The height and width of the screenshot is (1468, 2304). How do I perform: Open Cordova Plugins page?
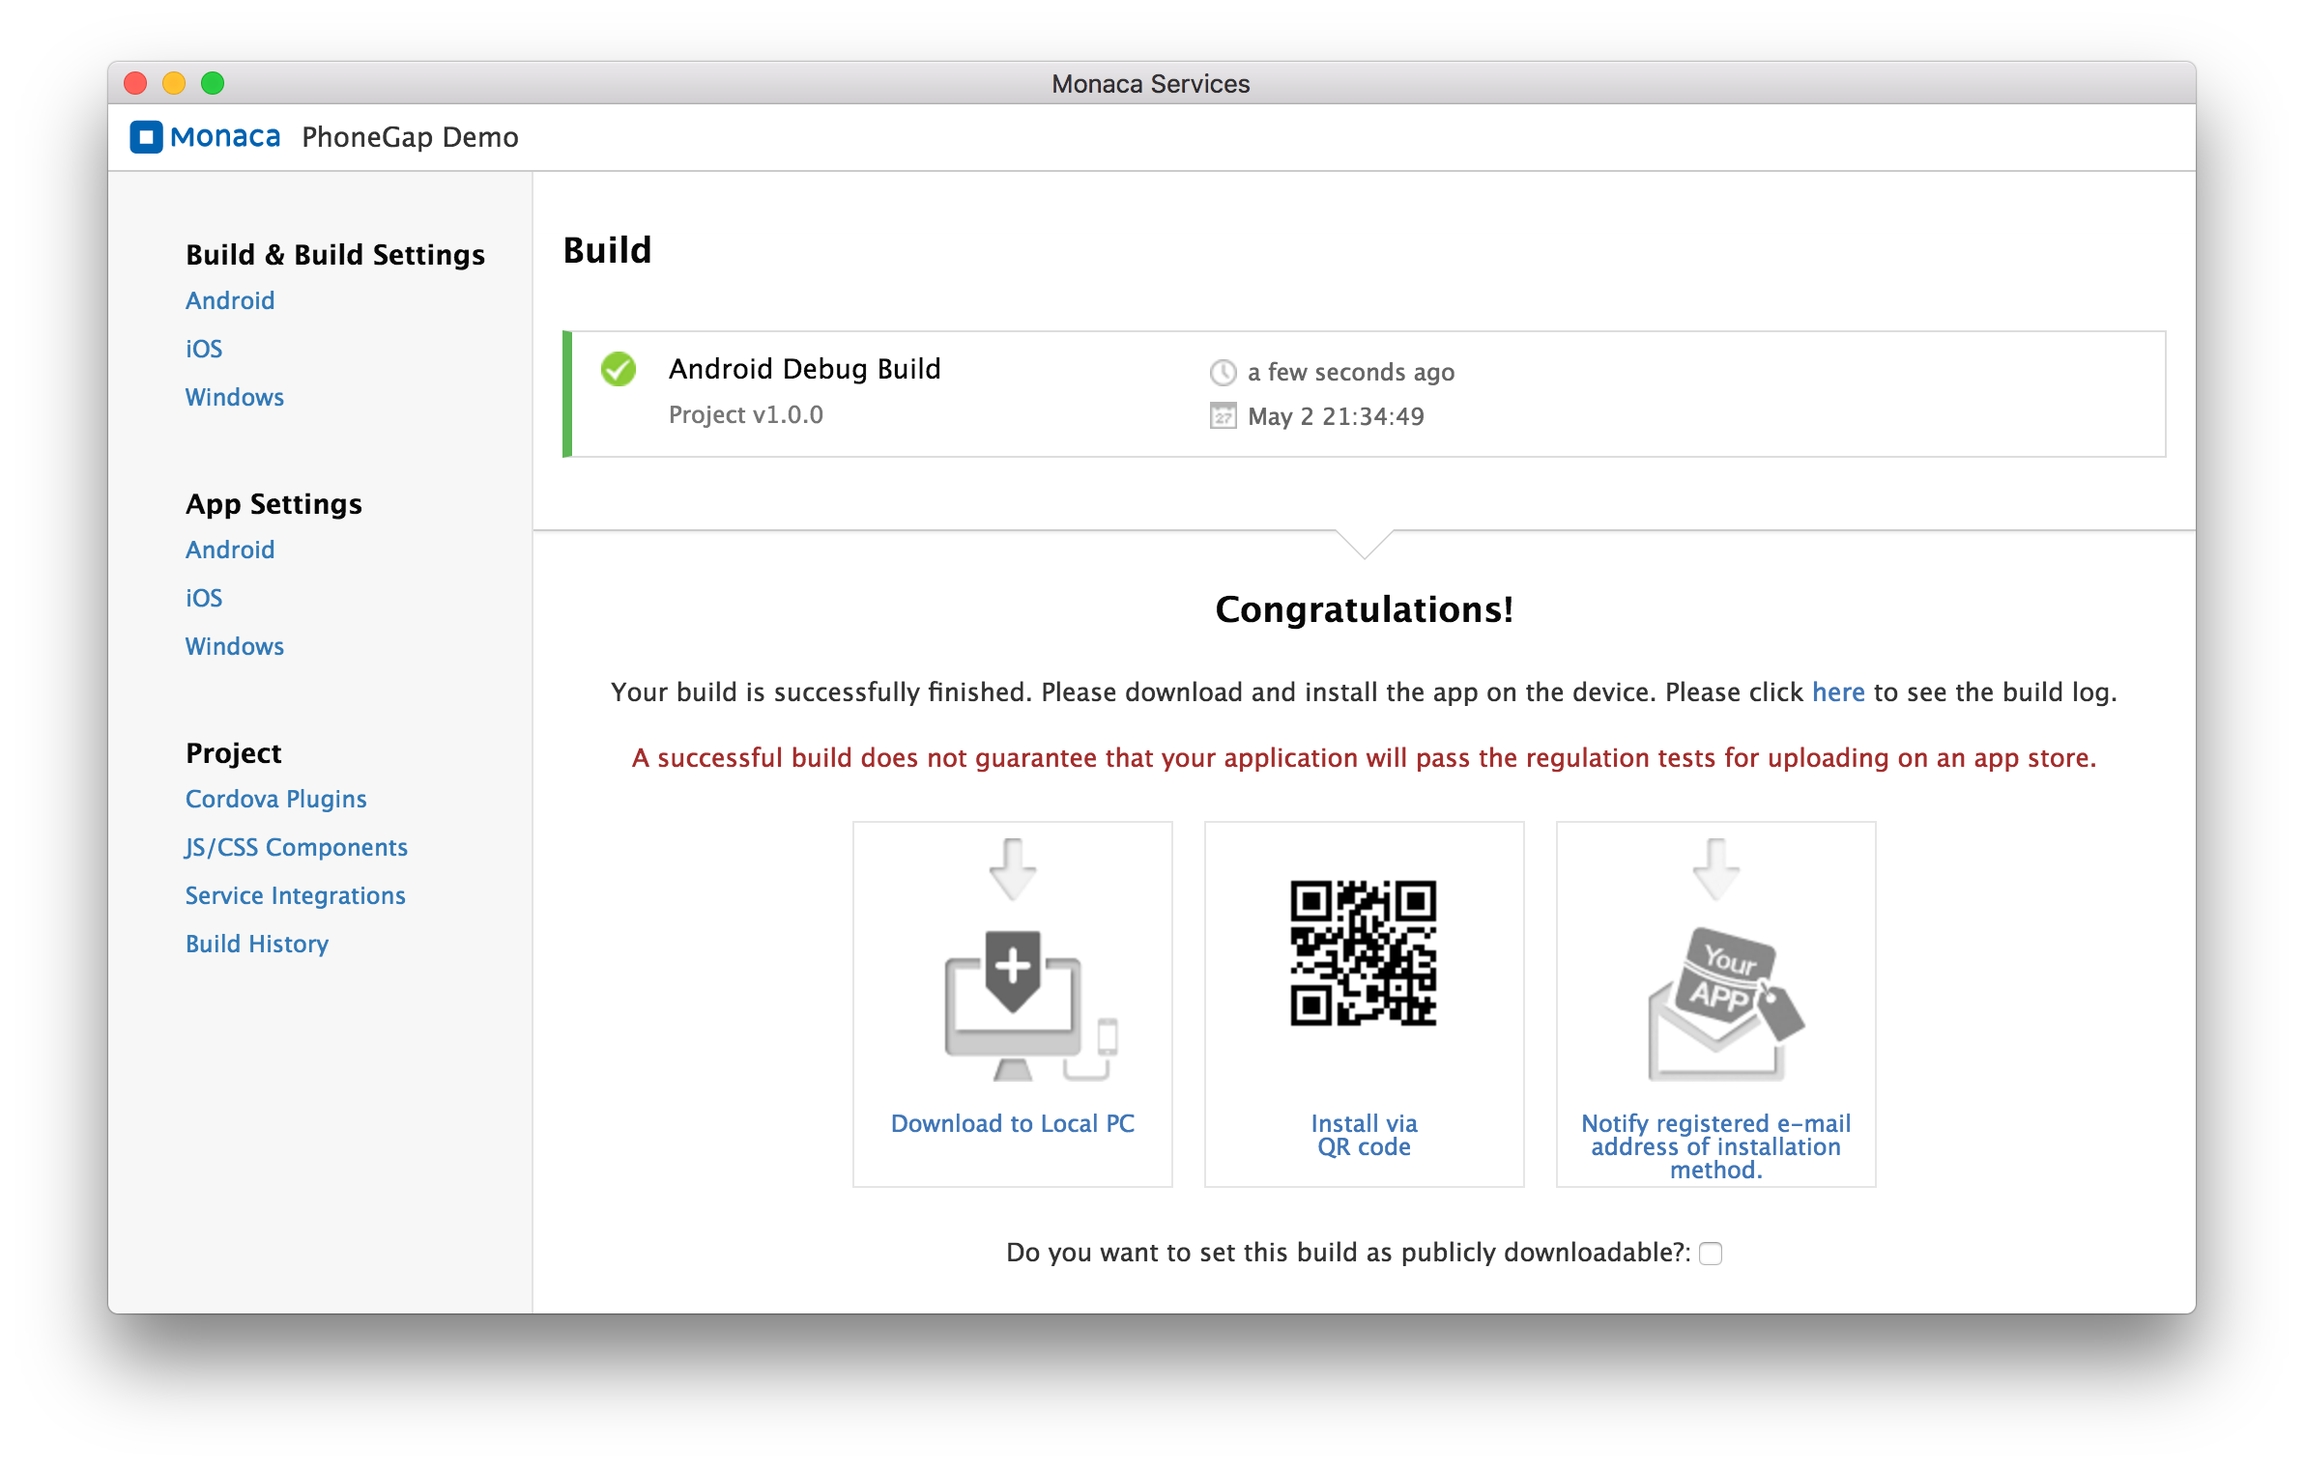[276, 799]
